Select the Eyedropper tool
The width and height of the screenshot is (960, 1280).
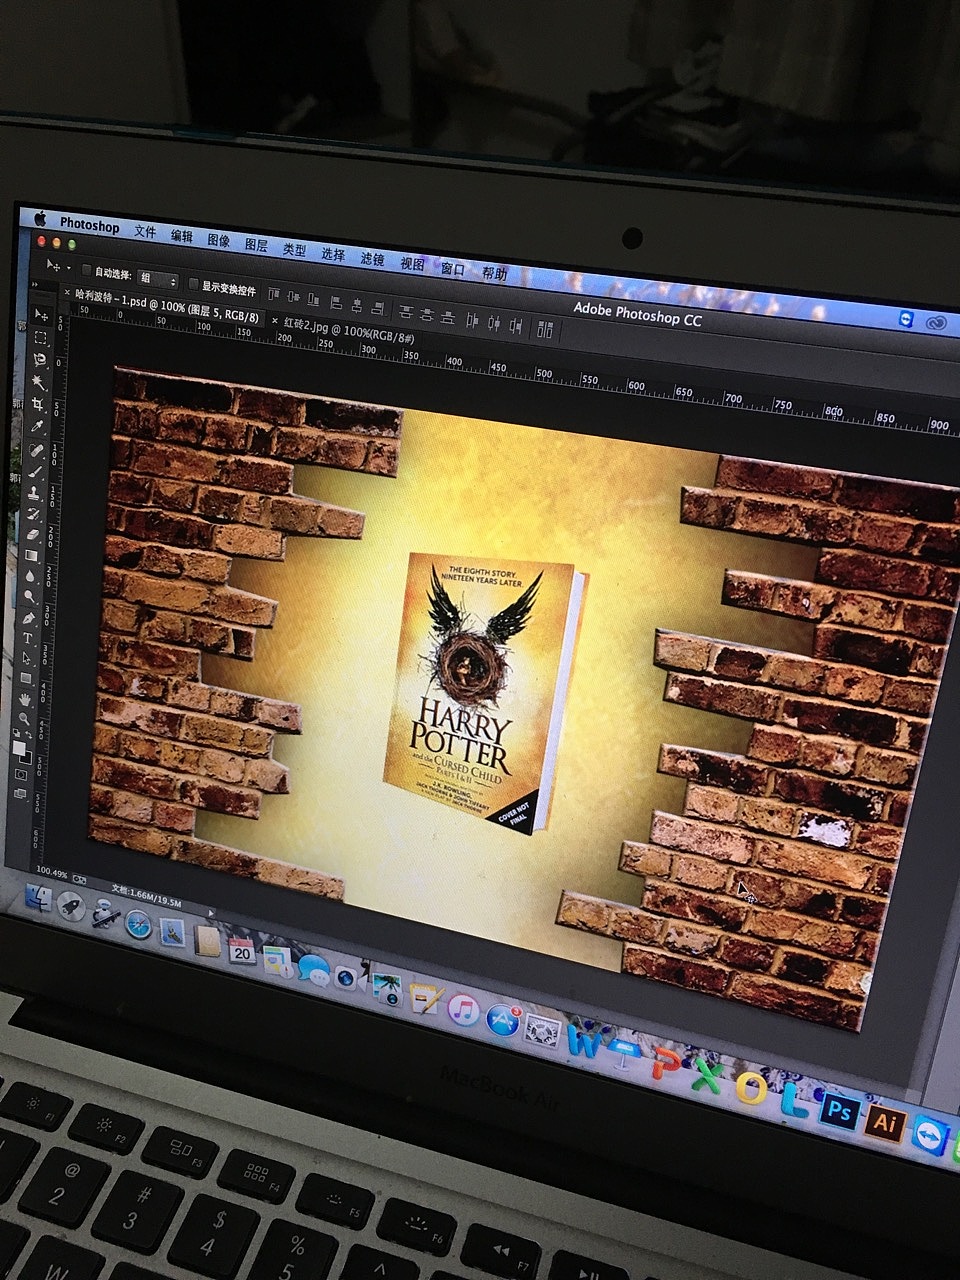(37, 426)
